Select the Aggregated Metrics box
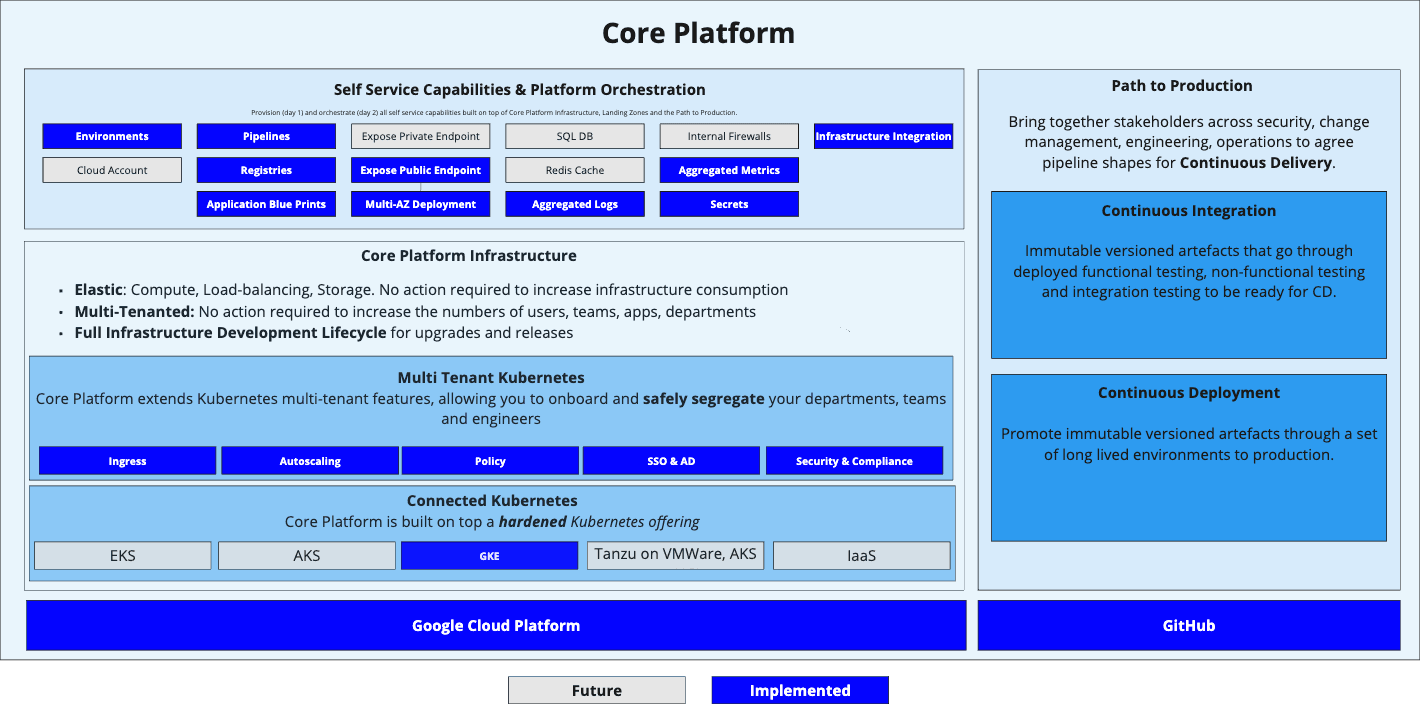Viewport: 1420px width, 704px height. coord(729,170)
